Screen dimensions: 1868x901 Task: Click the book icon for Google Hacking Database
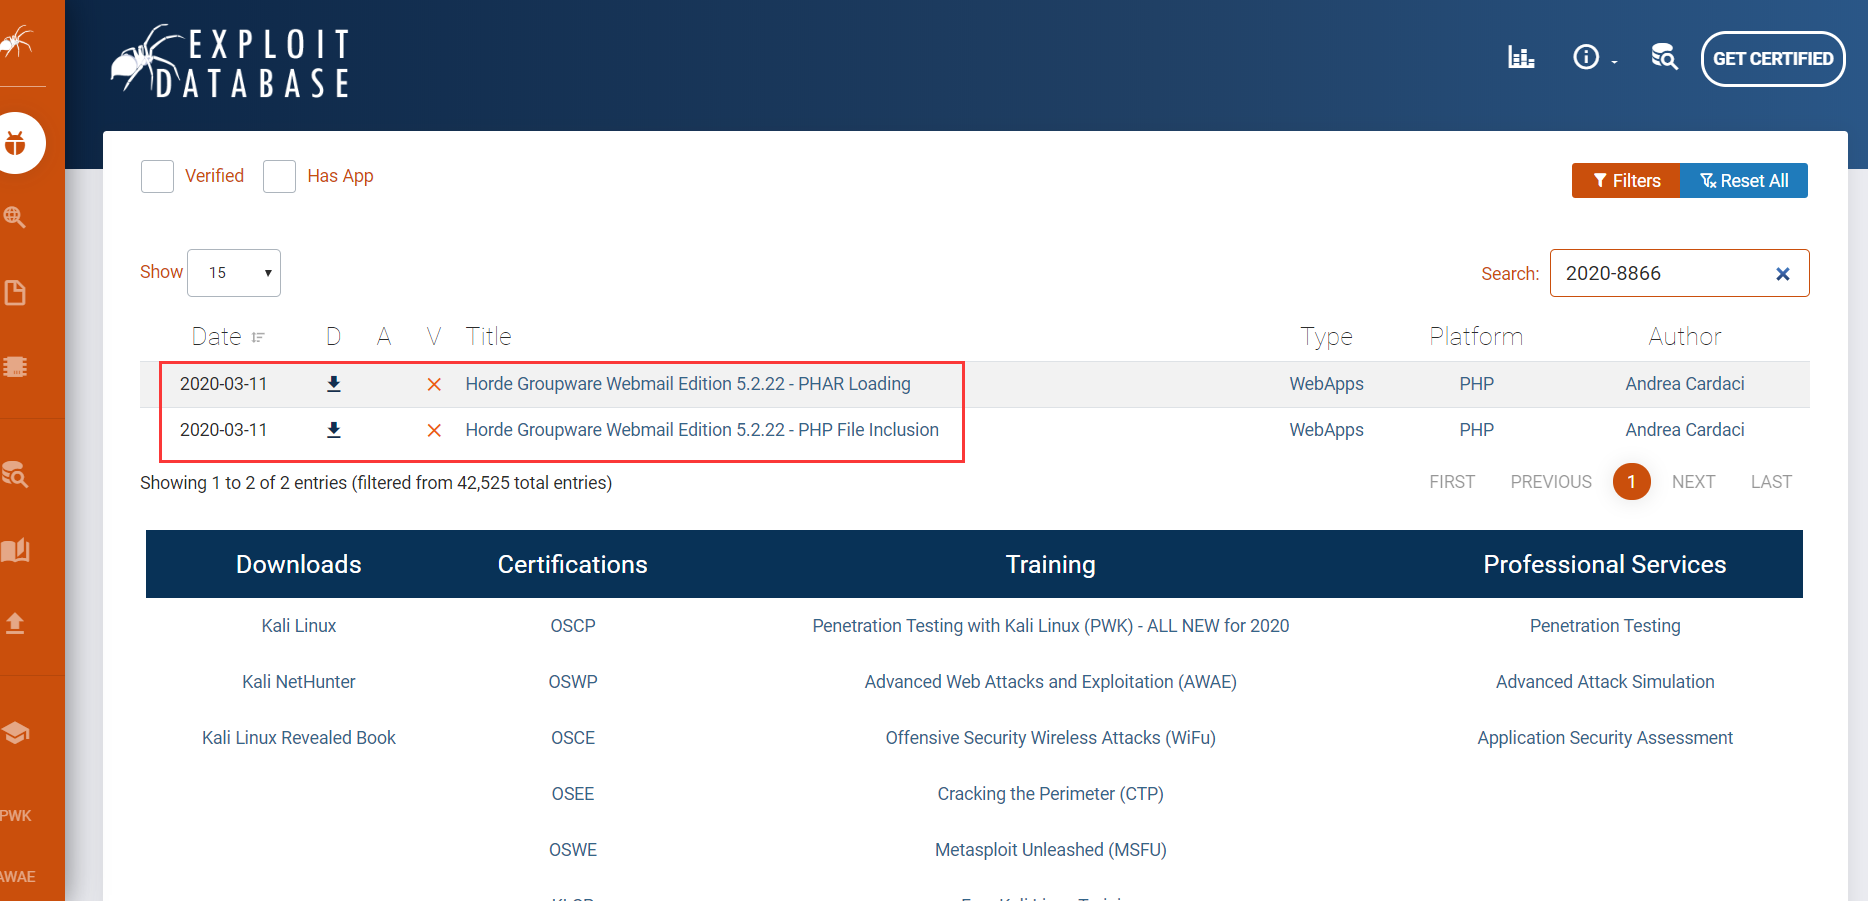[15, 550]
